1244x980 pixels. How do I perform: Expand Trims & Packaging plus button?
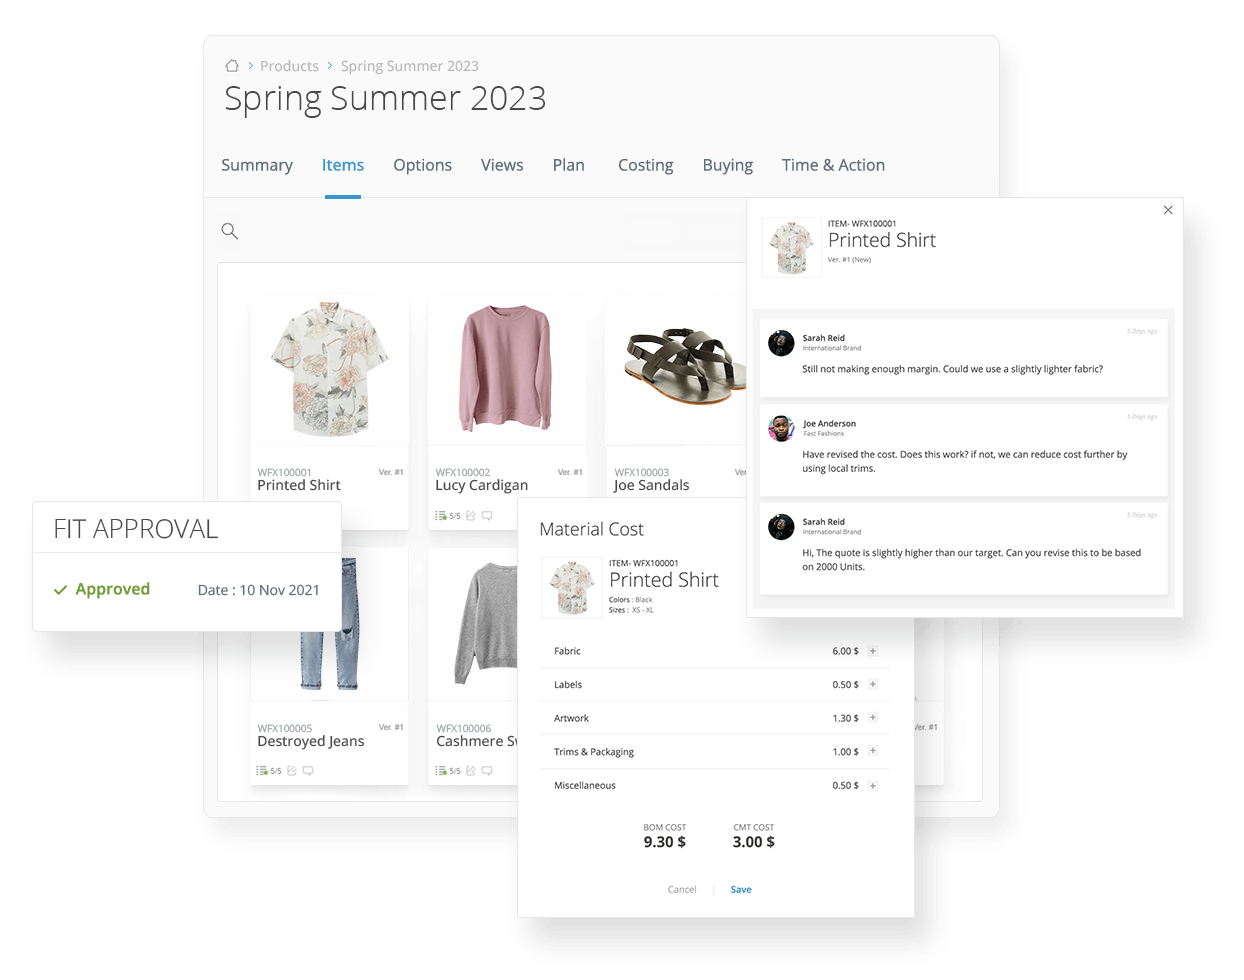pos(873,751)
